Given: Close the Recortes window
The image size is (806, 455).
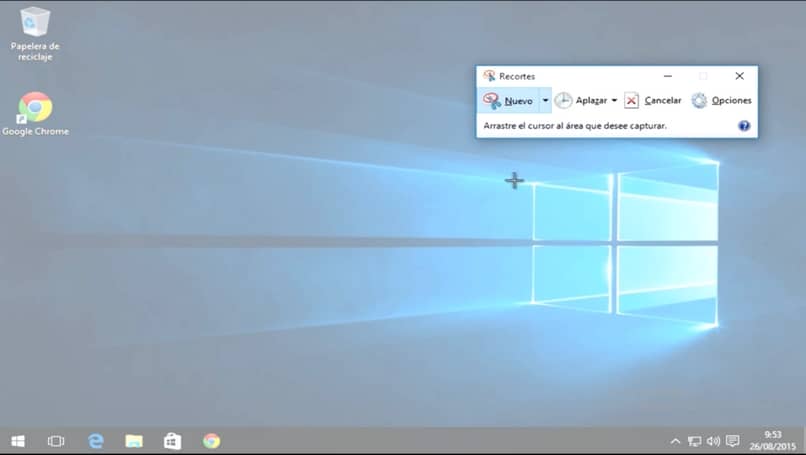Looking at the screenshot, I should (740, 76).
